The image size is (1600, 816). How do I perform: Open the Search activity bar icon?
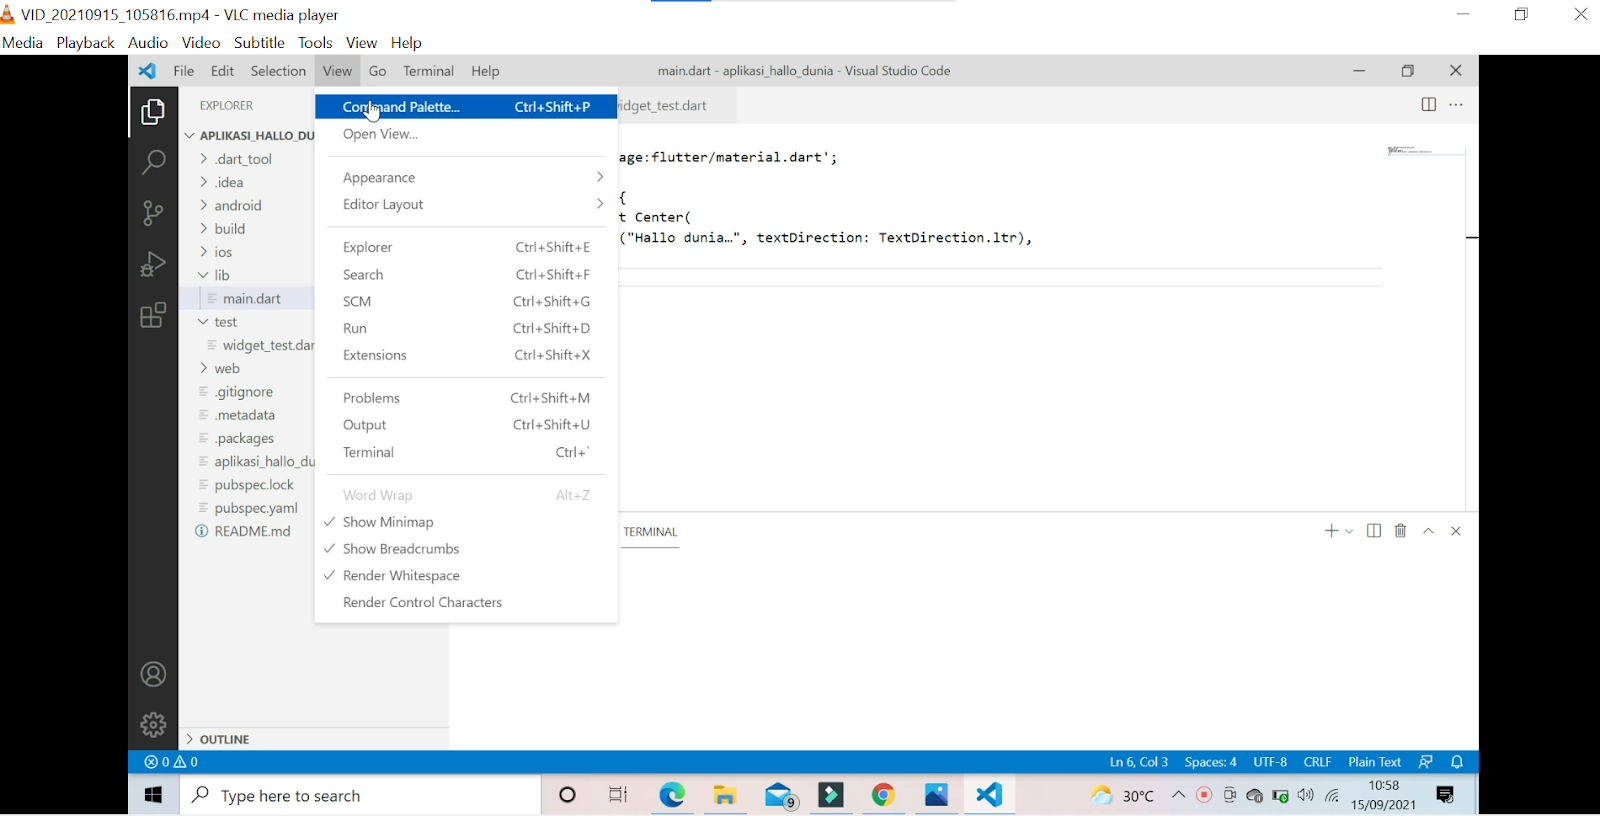coord(153,162)
